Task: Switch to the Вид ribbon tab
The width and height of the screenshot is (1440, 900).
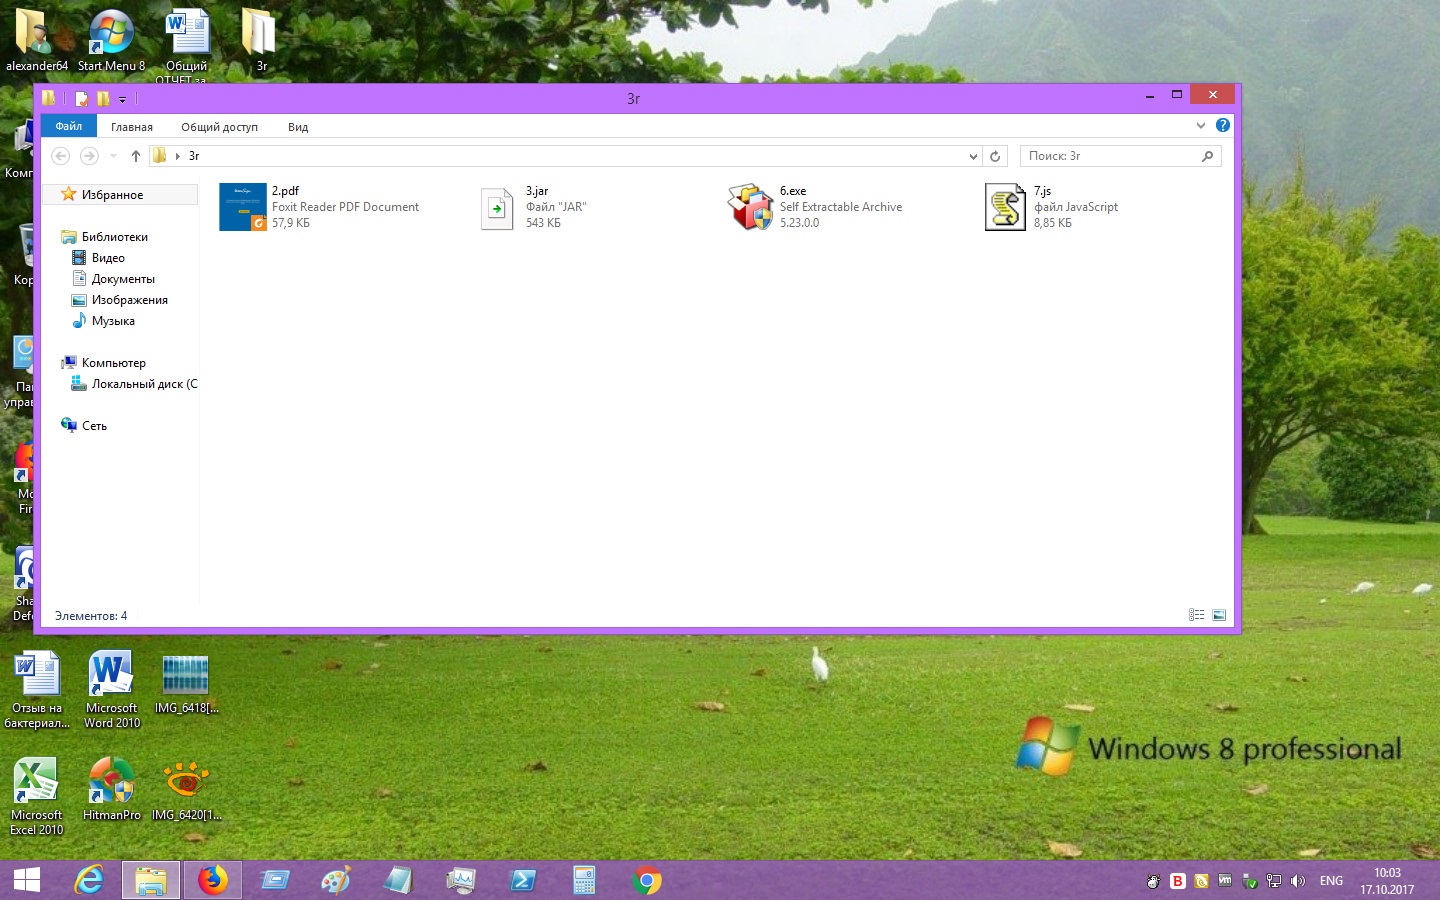Action: 298,127
